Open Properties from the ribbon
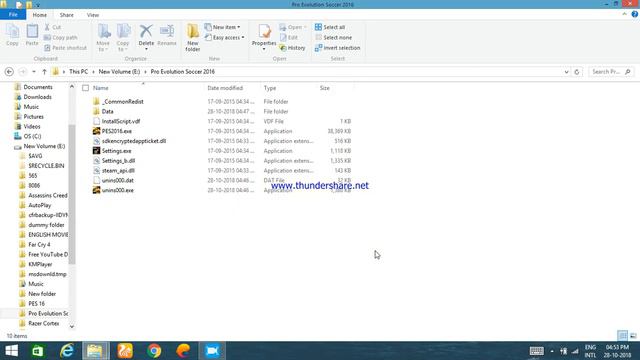640x360 pixels. coord(264,37)
